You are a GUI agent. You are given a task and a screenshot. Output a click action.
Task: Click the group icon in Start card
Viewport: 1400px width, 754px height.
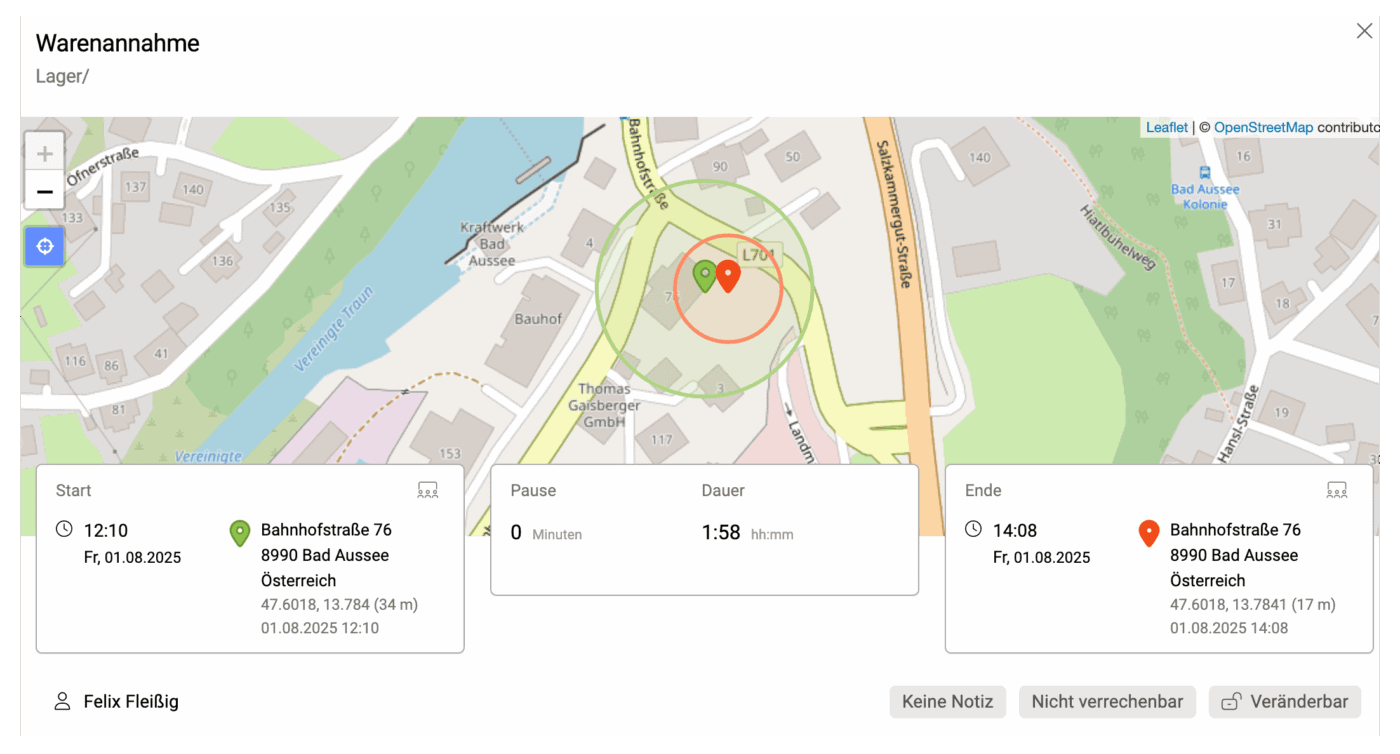click(428, 490)
